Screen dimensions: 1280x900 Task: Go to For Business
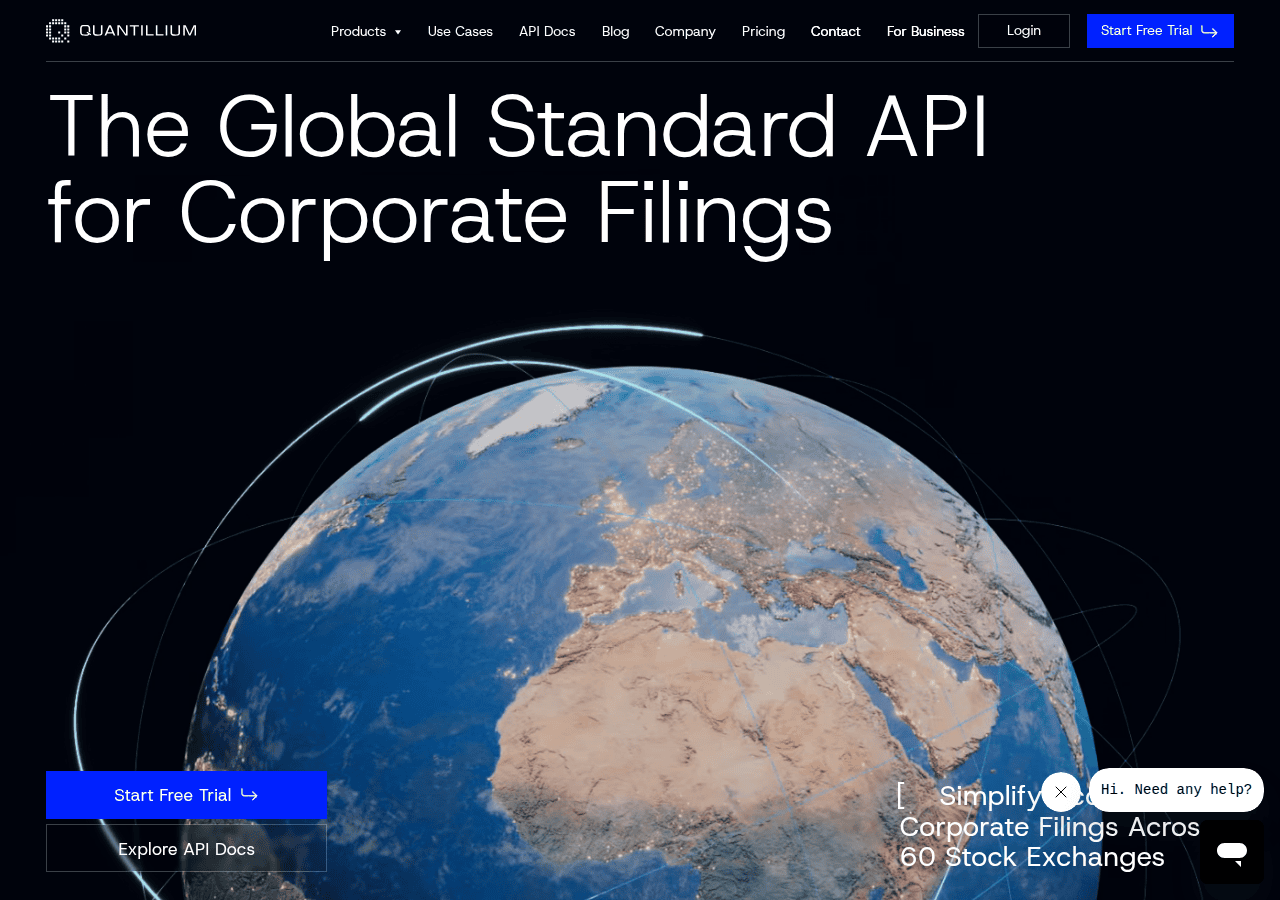tap(926, 31)
